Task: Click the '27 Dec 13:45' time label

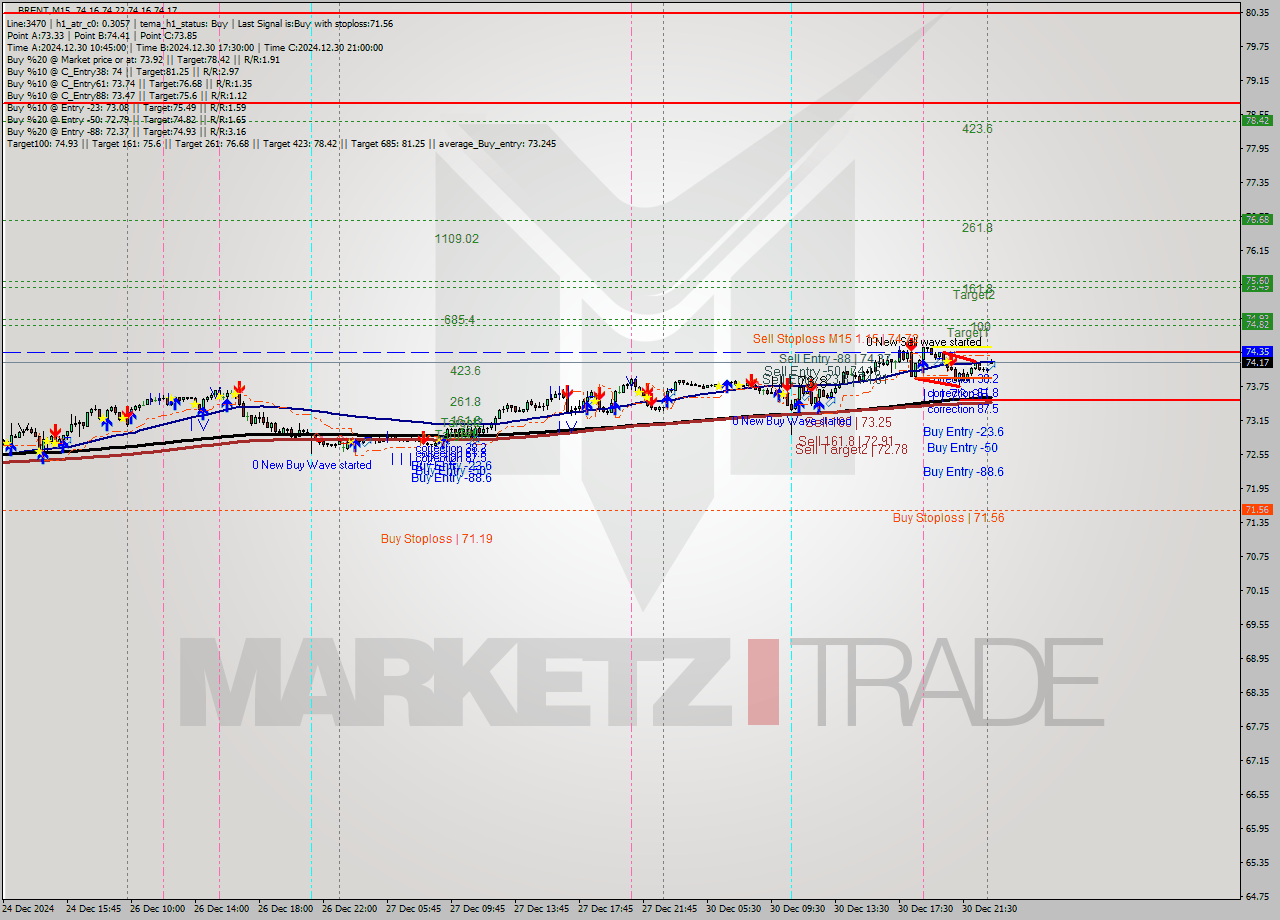Action: 542,909
